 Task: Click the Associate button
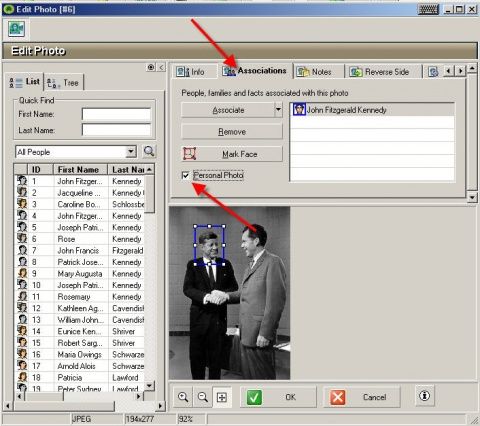(228, 110)
